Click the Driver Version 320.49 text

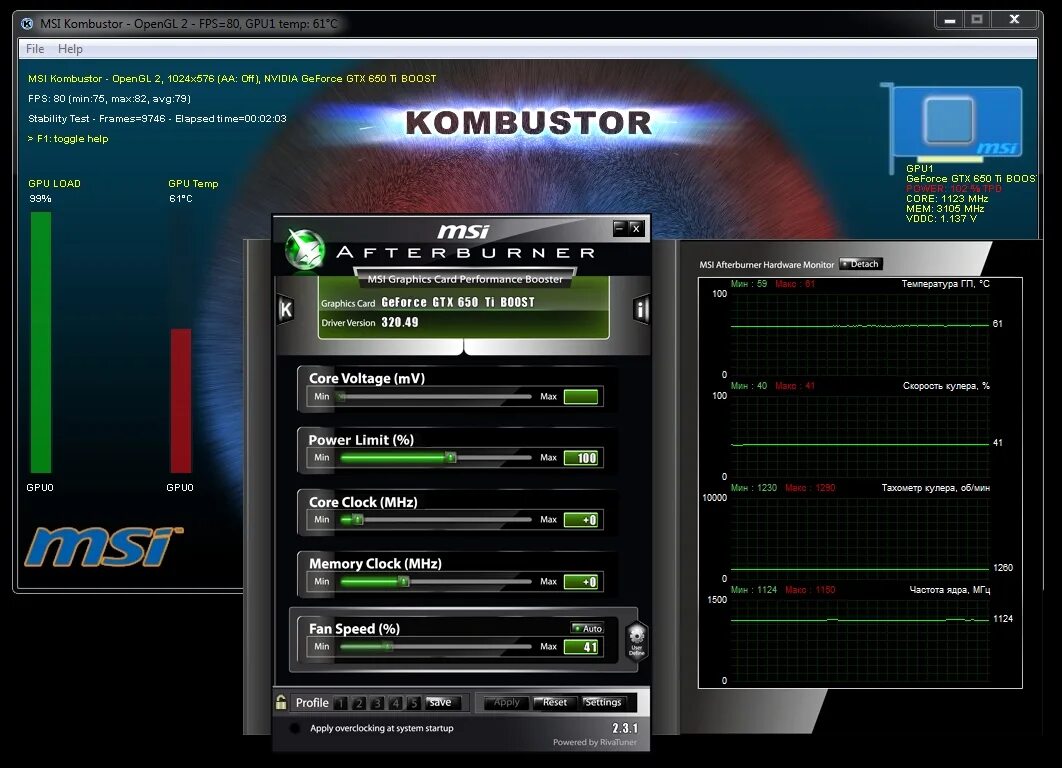pyautogui.click(x=370, y=322)
